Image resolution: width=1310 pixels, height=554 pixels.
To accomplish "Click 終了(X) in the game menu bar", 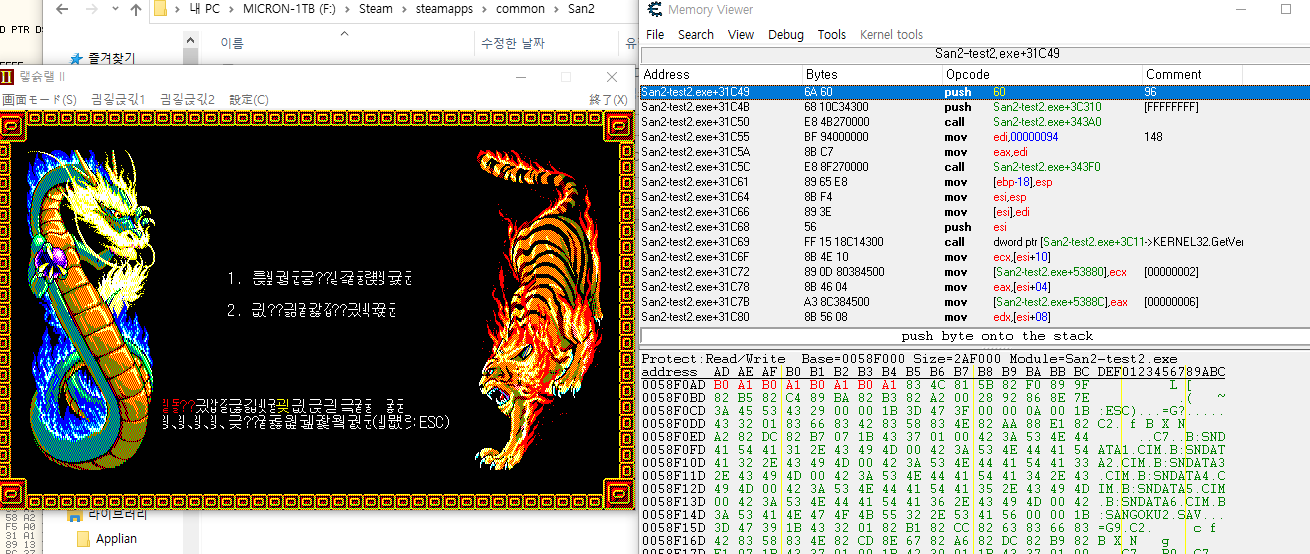I will coord(609,99).
